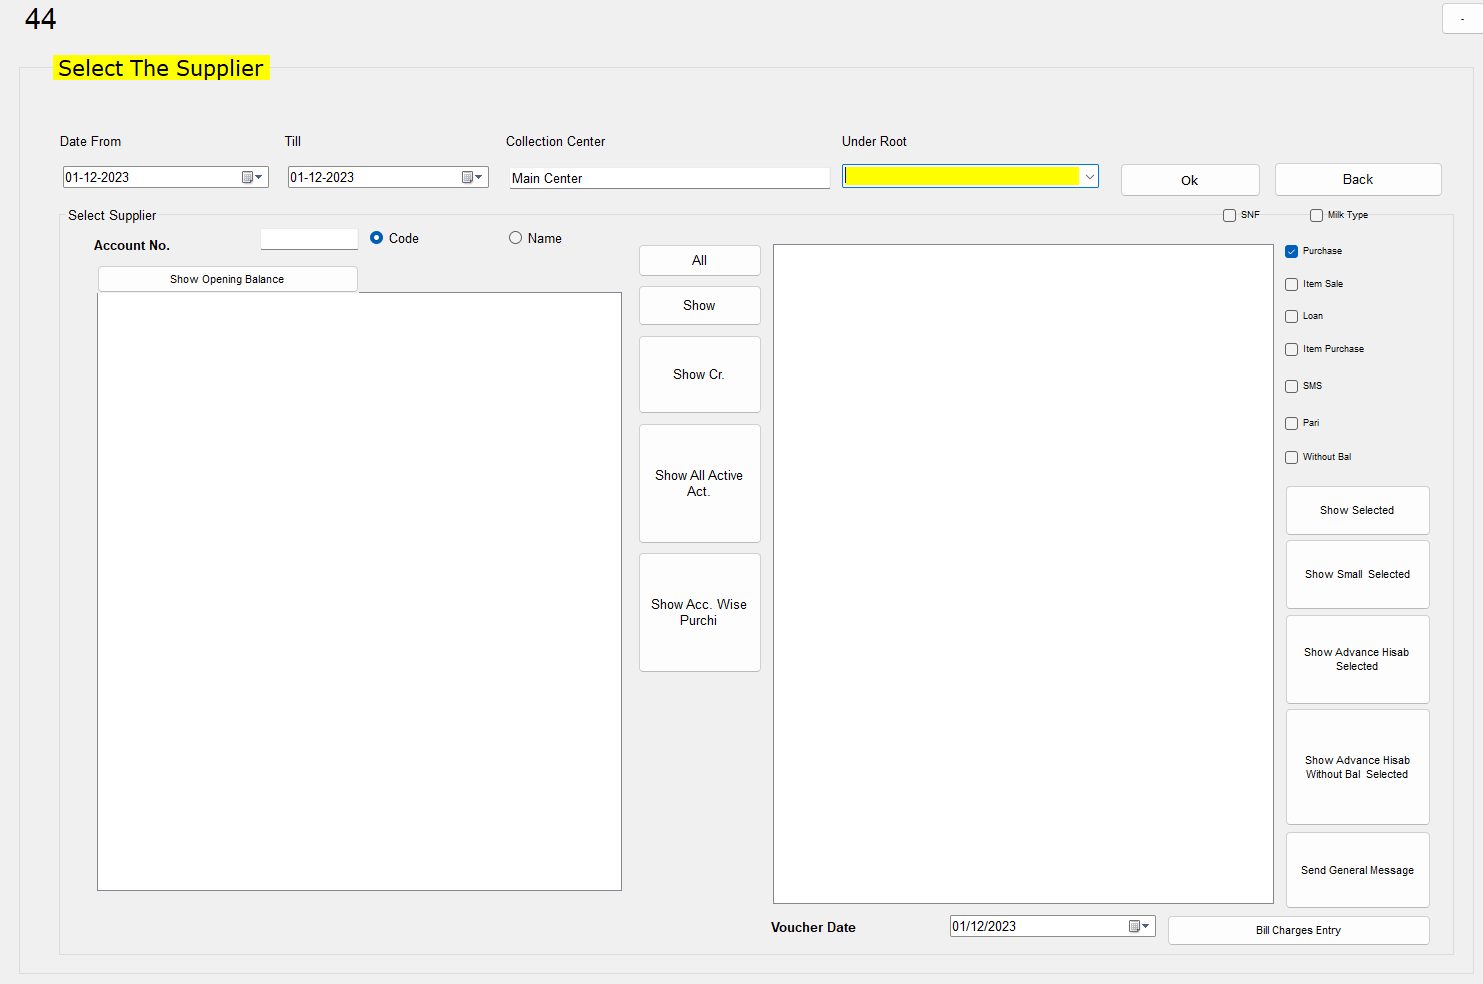Click the All button
This screenshot has height=984, width=1483.
(x=700, y=260)
